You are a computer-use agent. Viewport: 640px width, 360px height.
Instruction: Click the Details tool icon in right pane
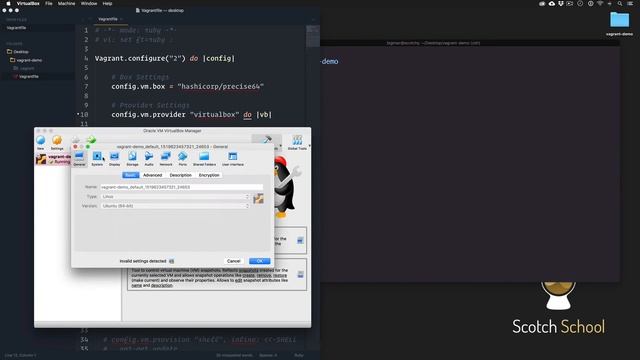tap(300, 240)
